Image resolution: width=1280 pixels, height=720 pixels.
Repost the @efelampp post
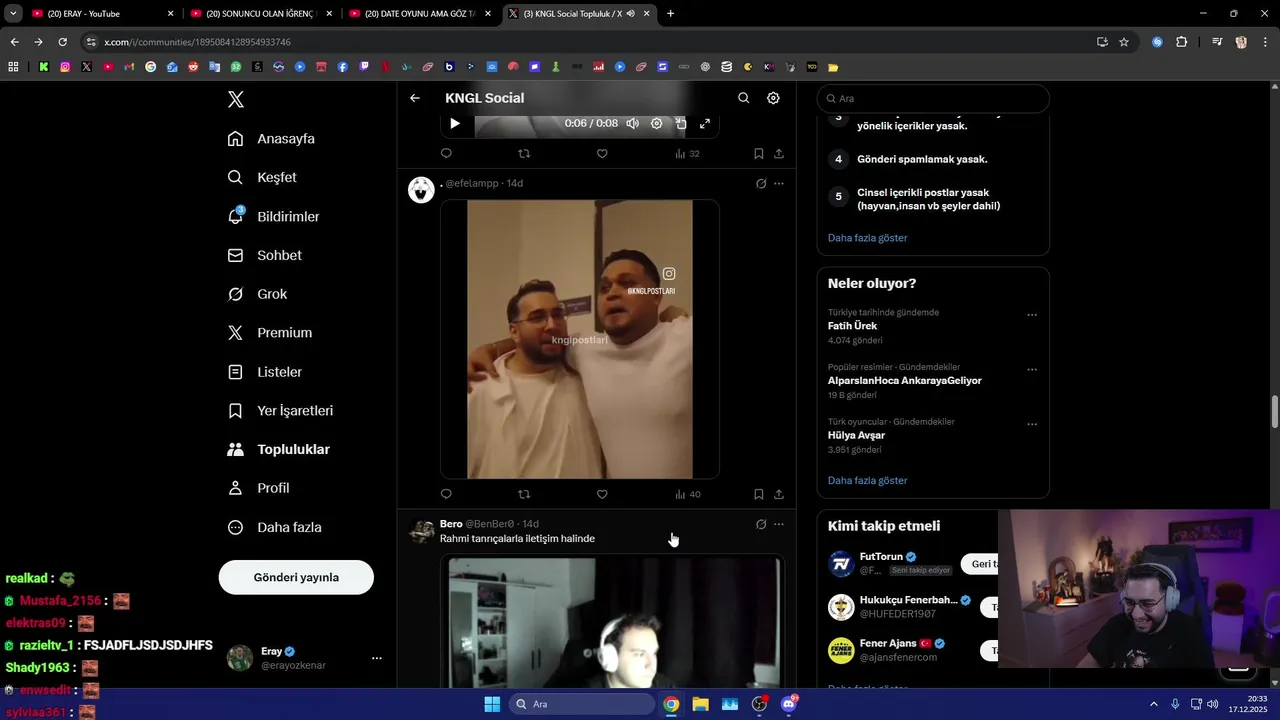coord(524,494)
